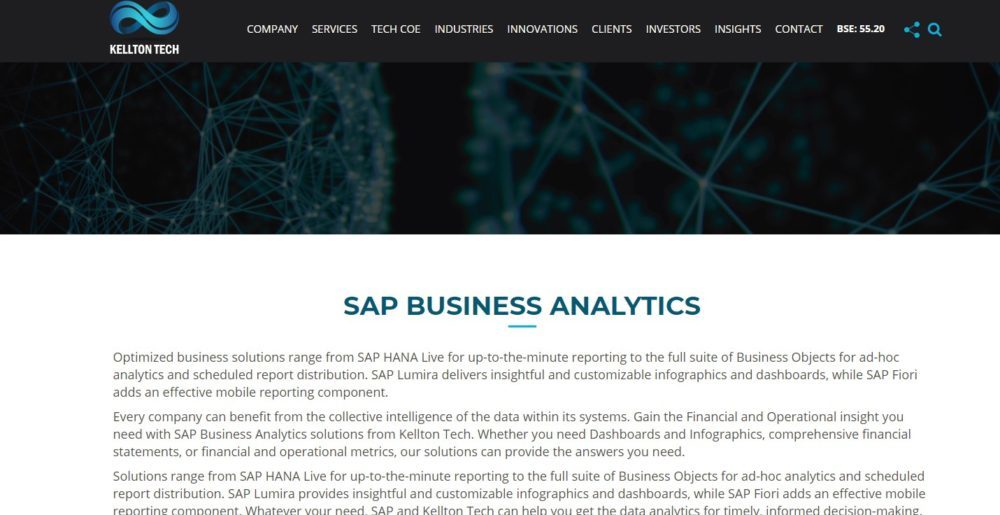
Task: Select the Industries navigation item
Action: (464, 29)
